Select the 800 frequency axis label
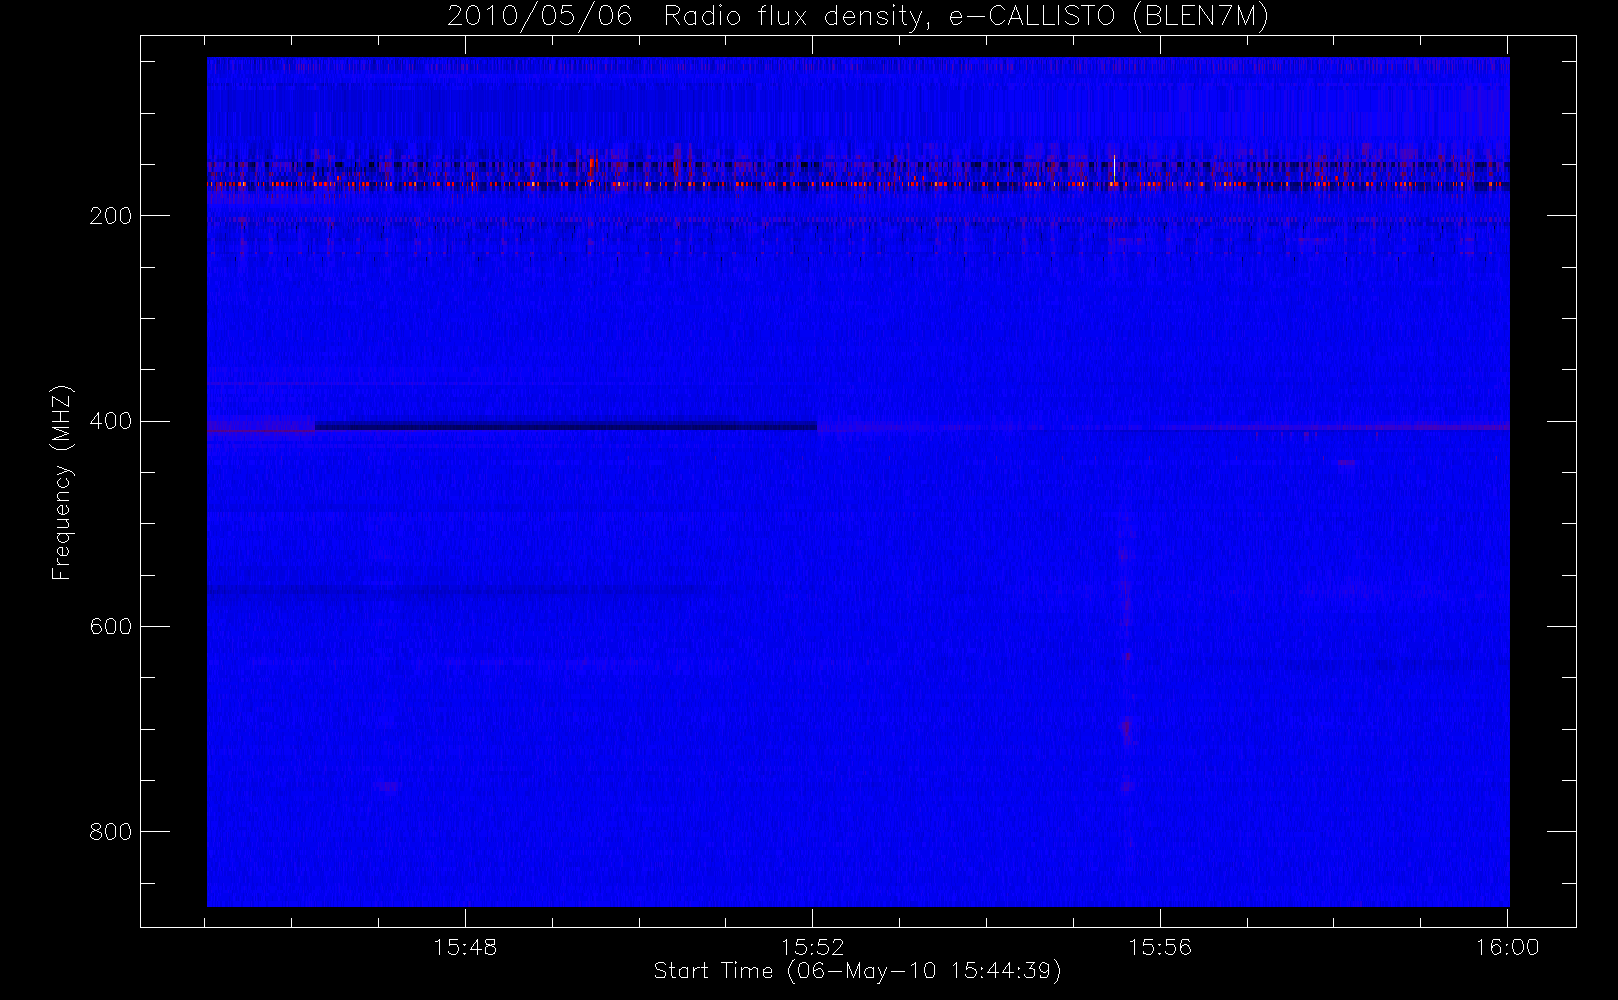 click(110, 832)
